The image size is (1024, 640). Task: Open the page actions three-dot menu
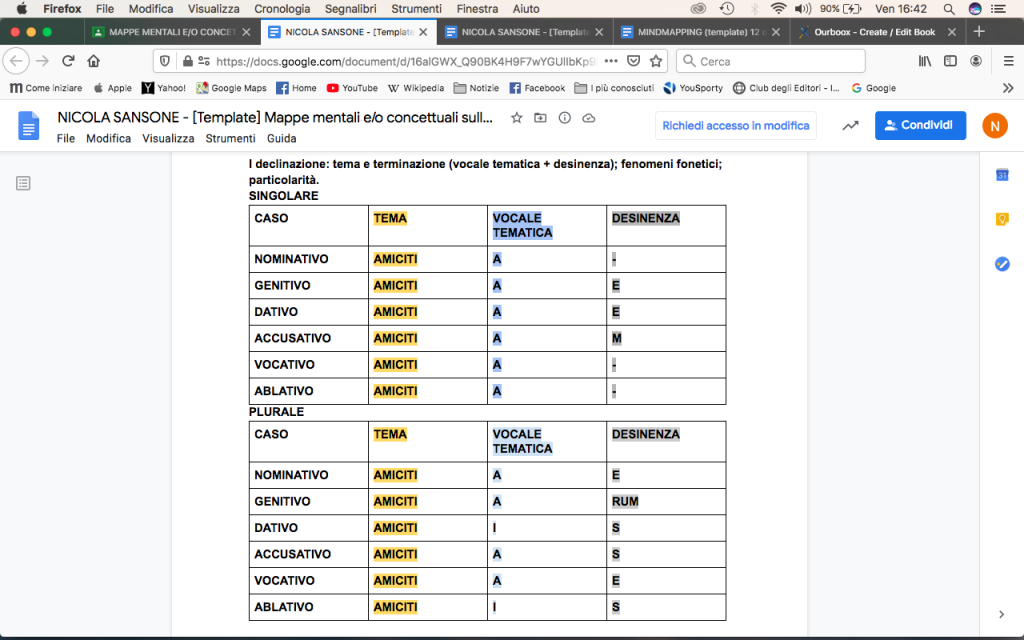pos(611,60)
